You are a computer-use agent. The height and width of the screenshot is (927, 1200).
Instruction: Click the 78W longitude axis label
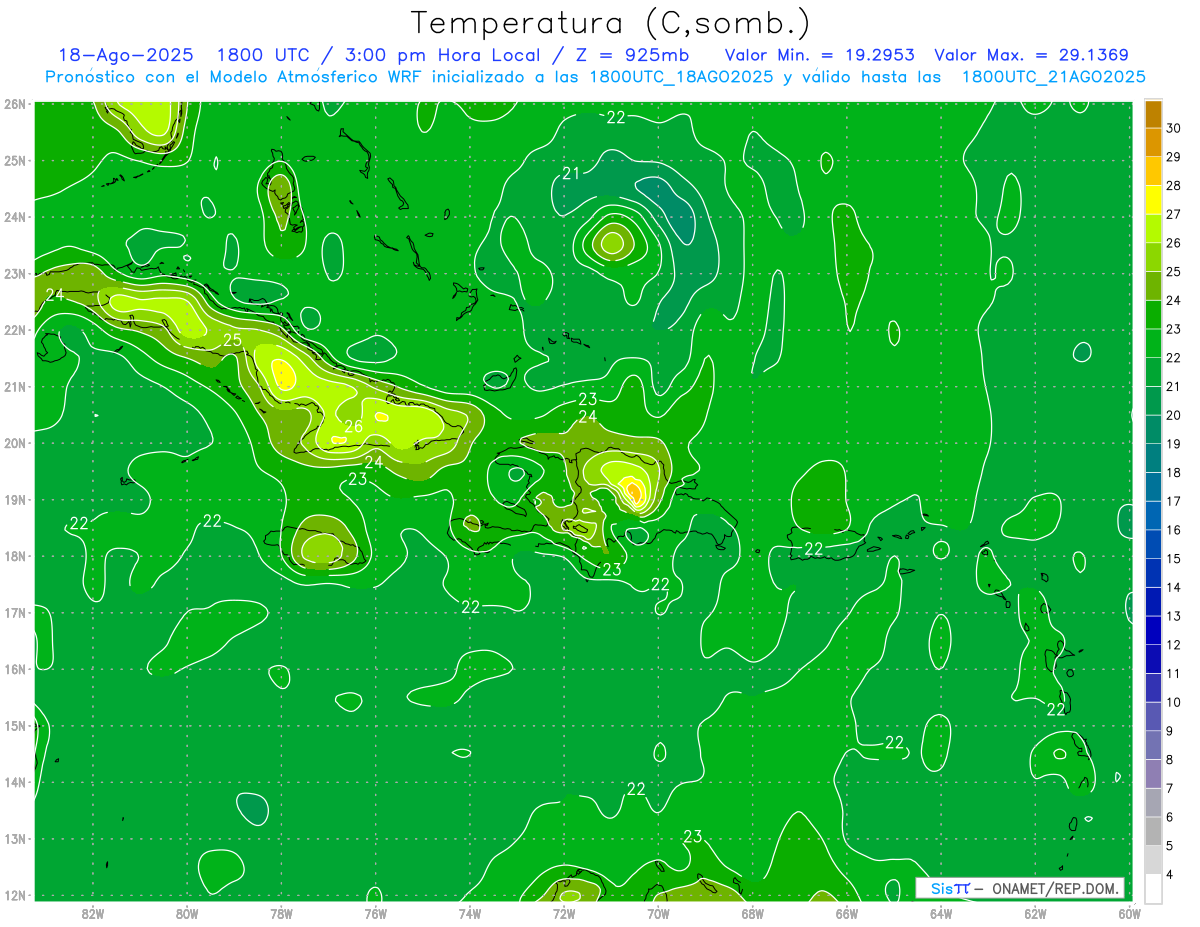[x=281, y=912]
